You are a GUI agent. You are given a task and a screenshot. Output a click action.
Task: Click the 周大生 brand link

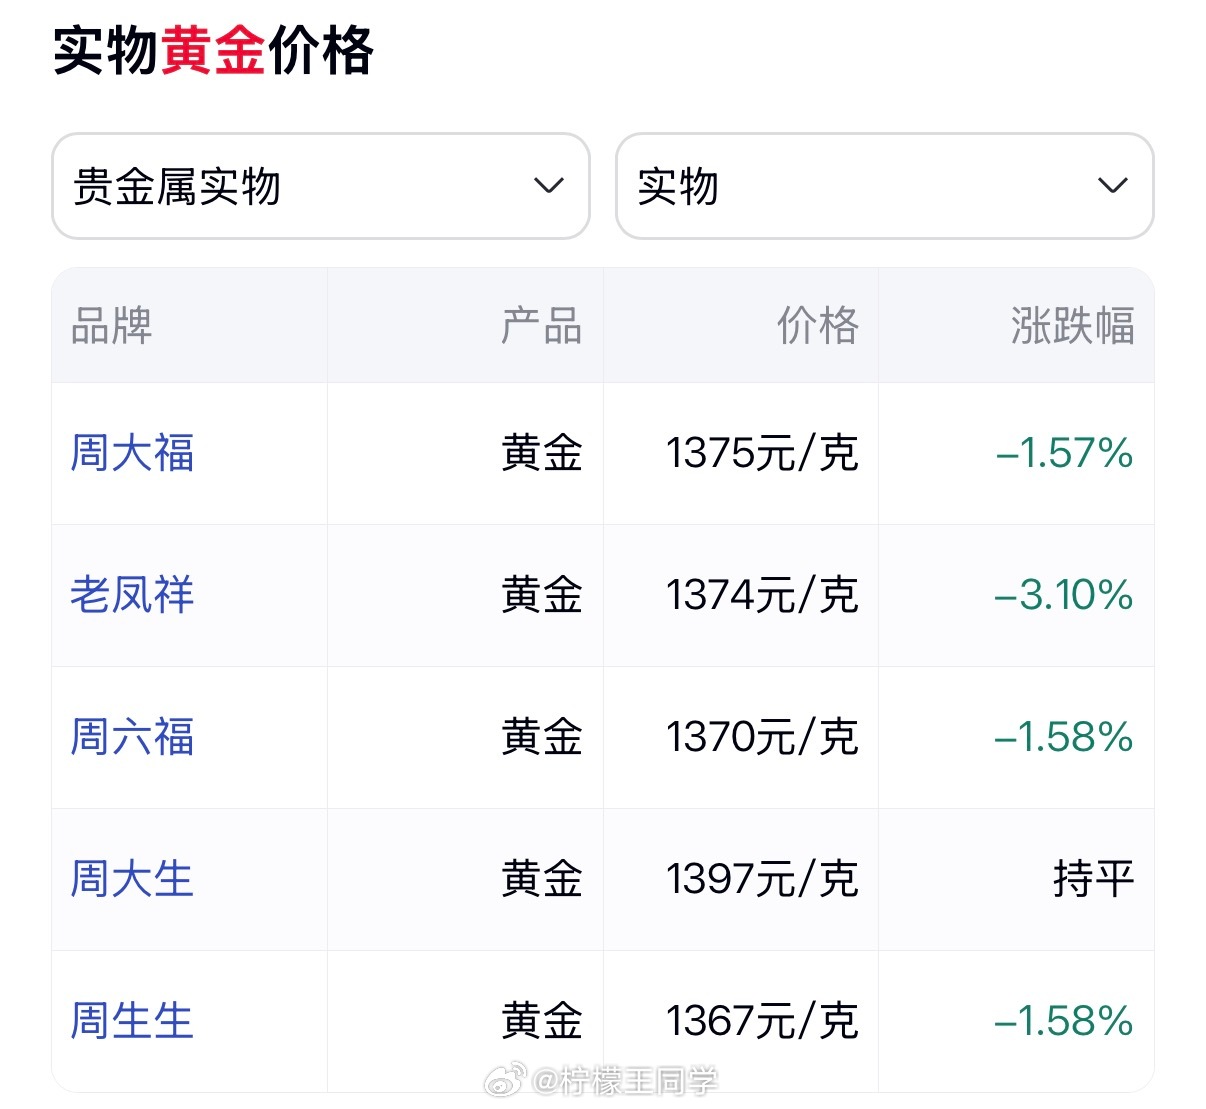pos(132,879)
